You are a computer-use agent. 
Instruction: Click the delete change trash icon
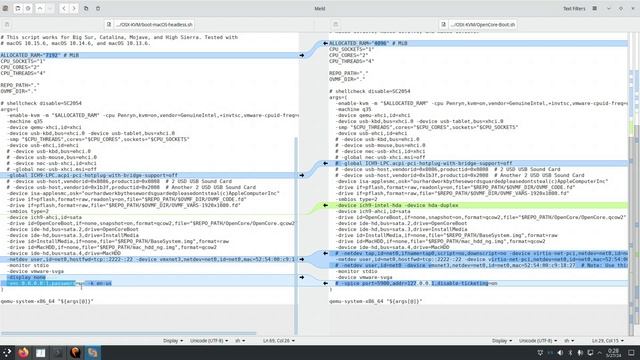(x=98, y=8)
